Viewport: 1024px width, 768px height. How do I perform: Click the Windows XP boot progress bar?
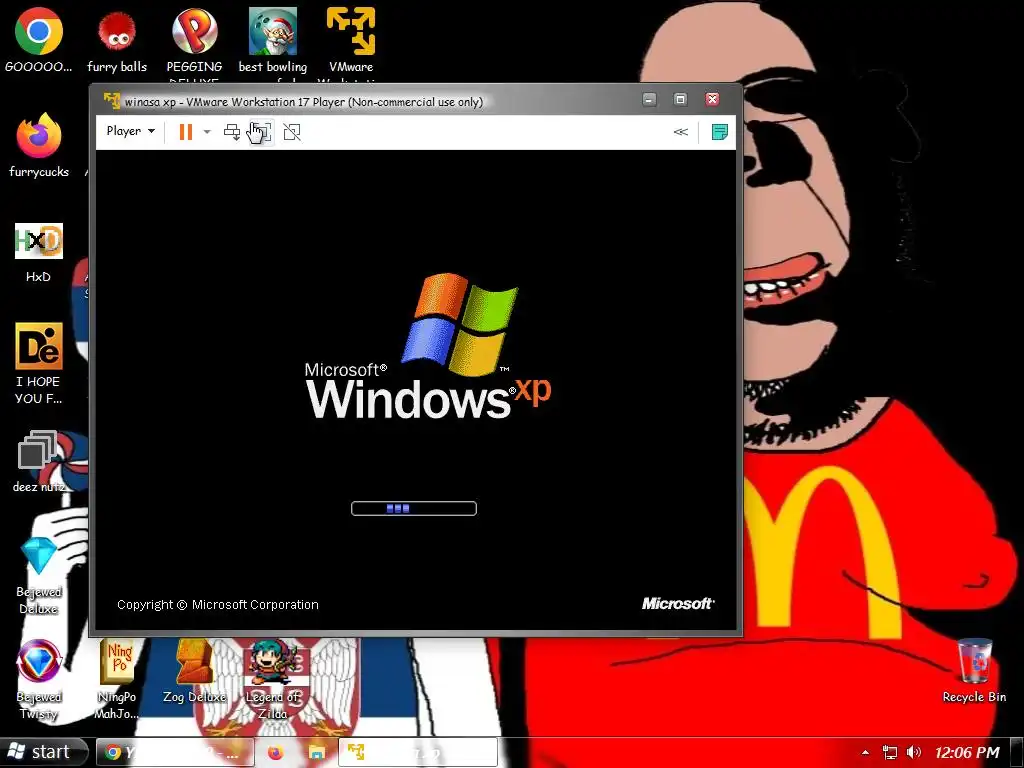point(414,508)
